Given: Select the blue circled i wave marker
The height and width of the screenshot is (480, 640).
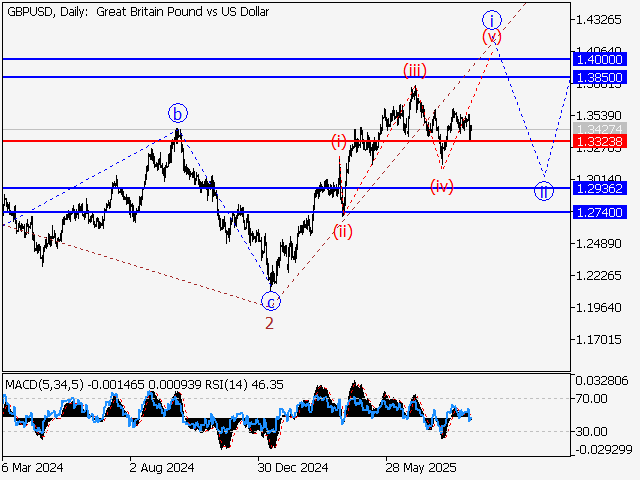Looking at the screenshot, I should tap(491, 19).
